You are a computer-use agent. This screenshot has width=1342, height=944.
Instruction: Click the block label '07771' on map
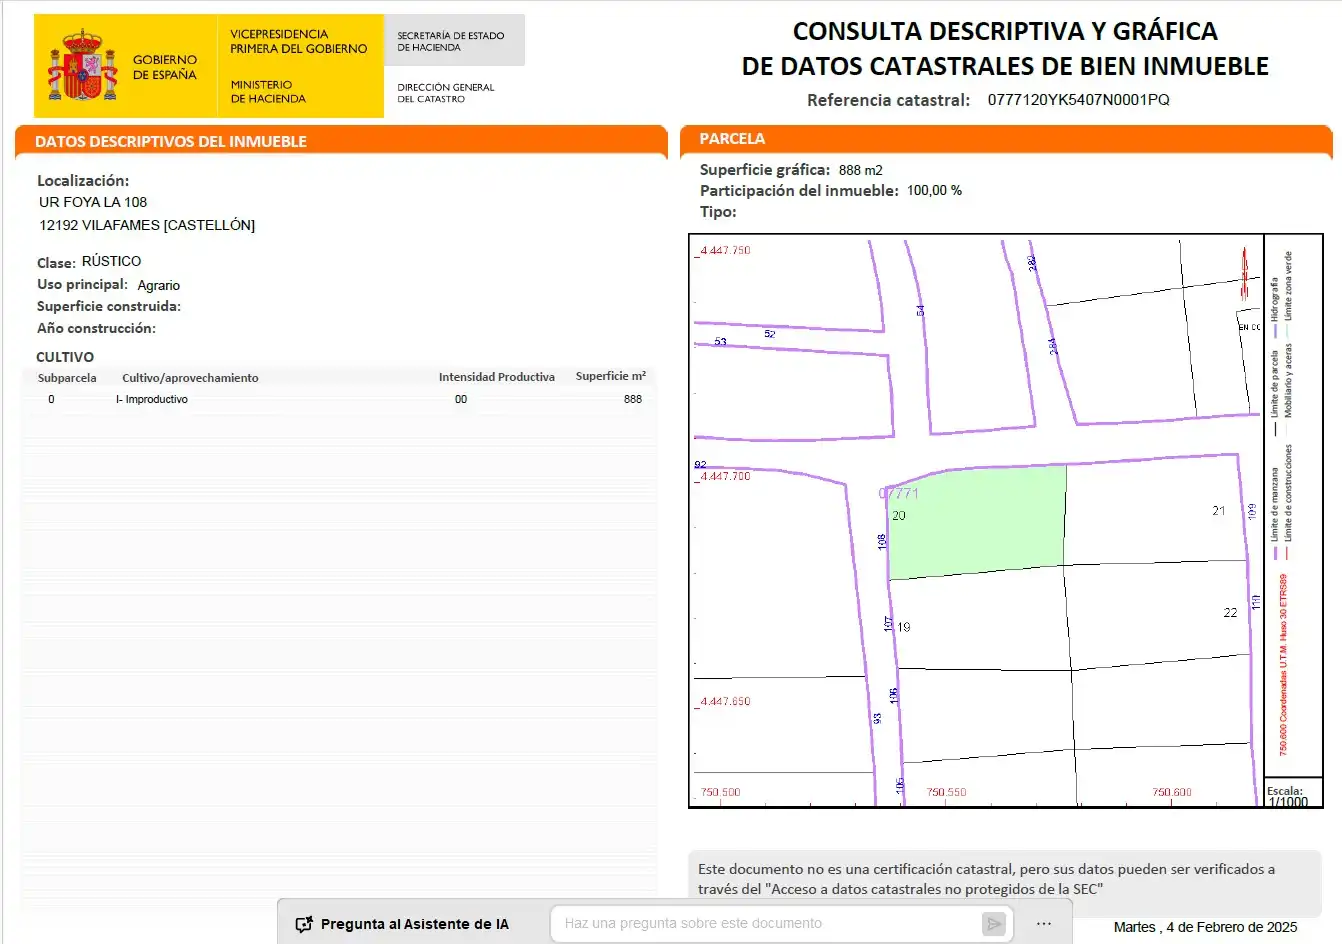[x=899, y=493]
